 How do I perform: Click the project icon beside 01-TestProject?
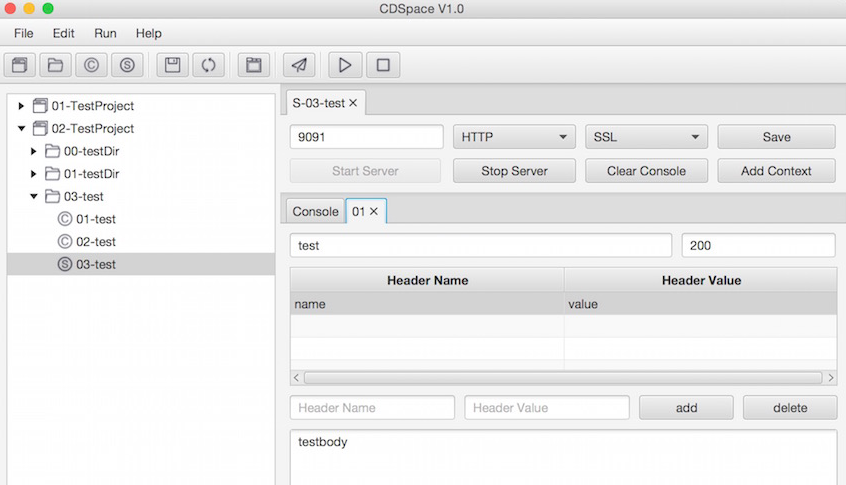[x=40, y=105]
